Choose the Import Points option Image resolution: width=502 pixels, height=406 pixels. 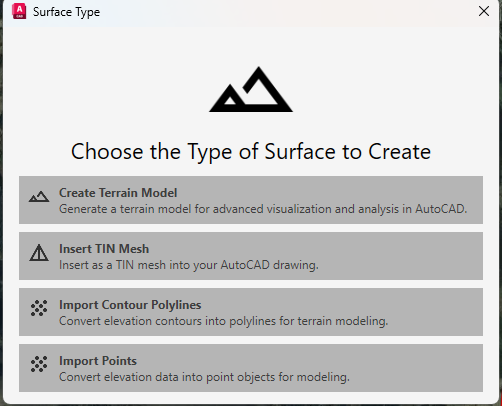251,368
